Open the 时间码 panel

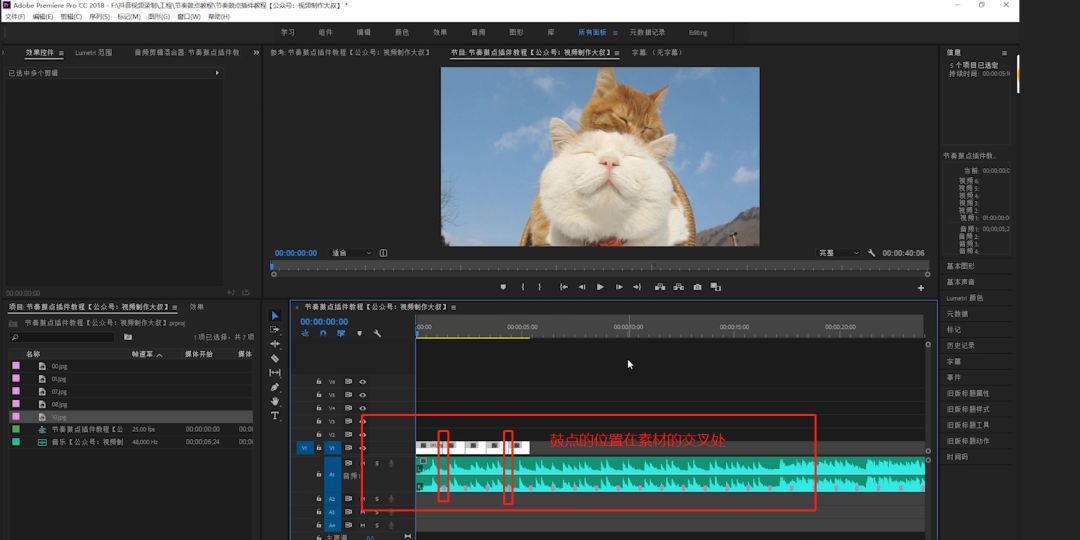[957, 456]
